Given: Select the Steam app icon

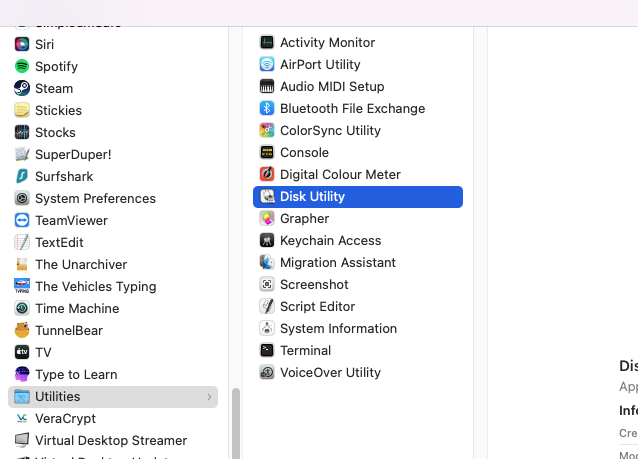Looking at the screenshot, I should (22, 88).
